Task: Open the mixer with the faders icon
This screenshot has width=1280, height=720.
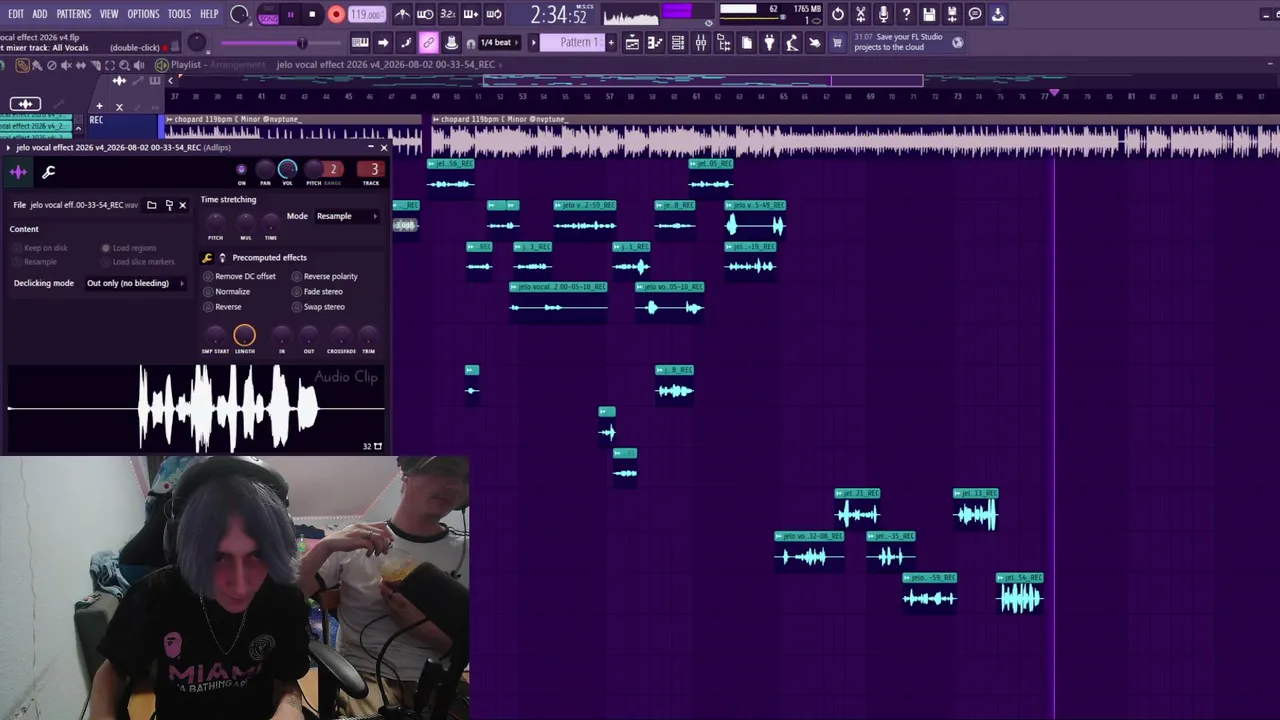Action: click(701, 43)
